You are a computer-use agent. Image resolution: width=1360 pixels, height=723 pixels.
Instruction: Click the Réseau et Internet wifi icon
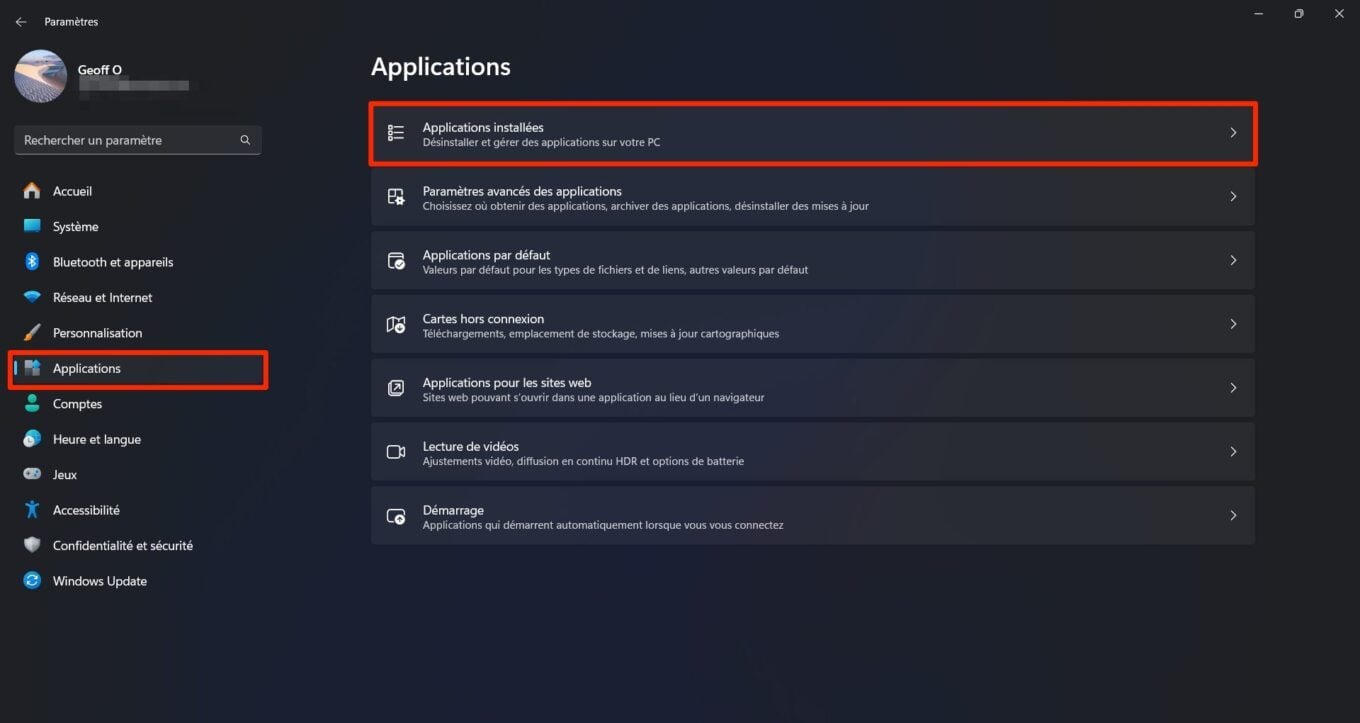(x=32, y=297)
